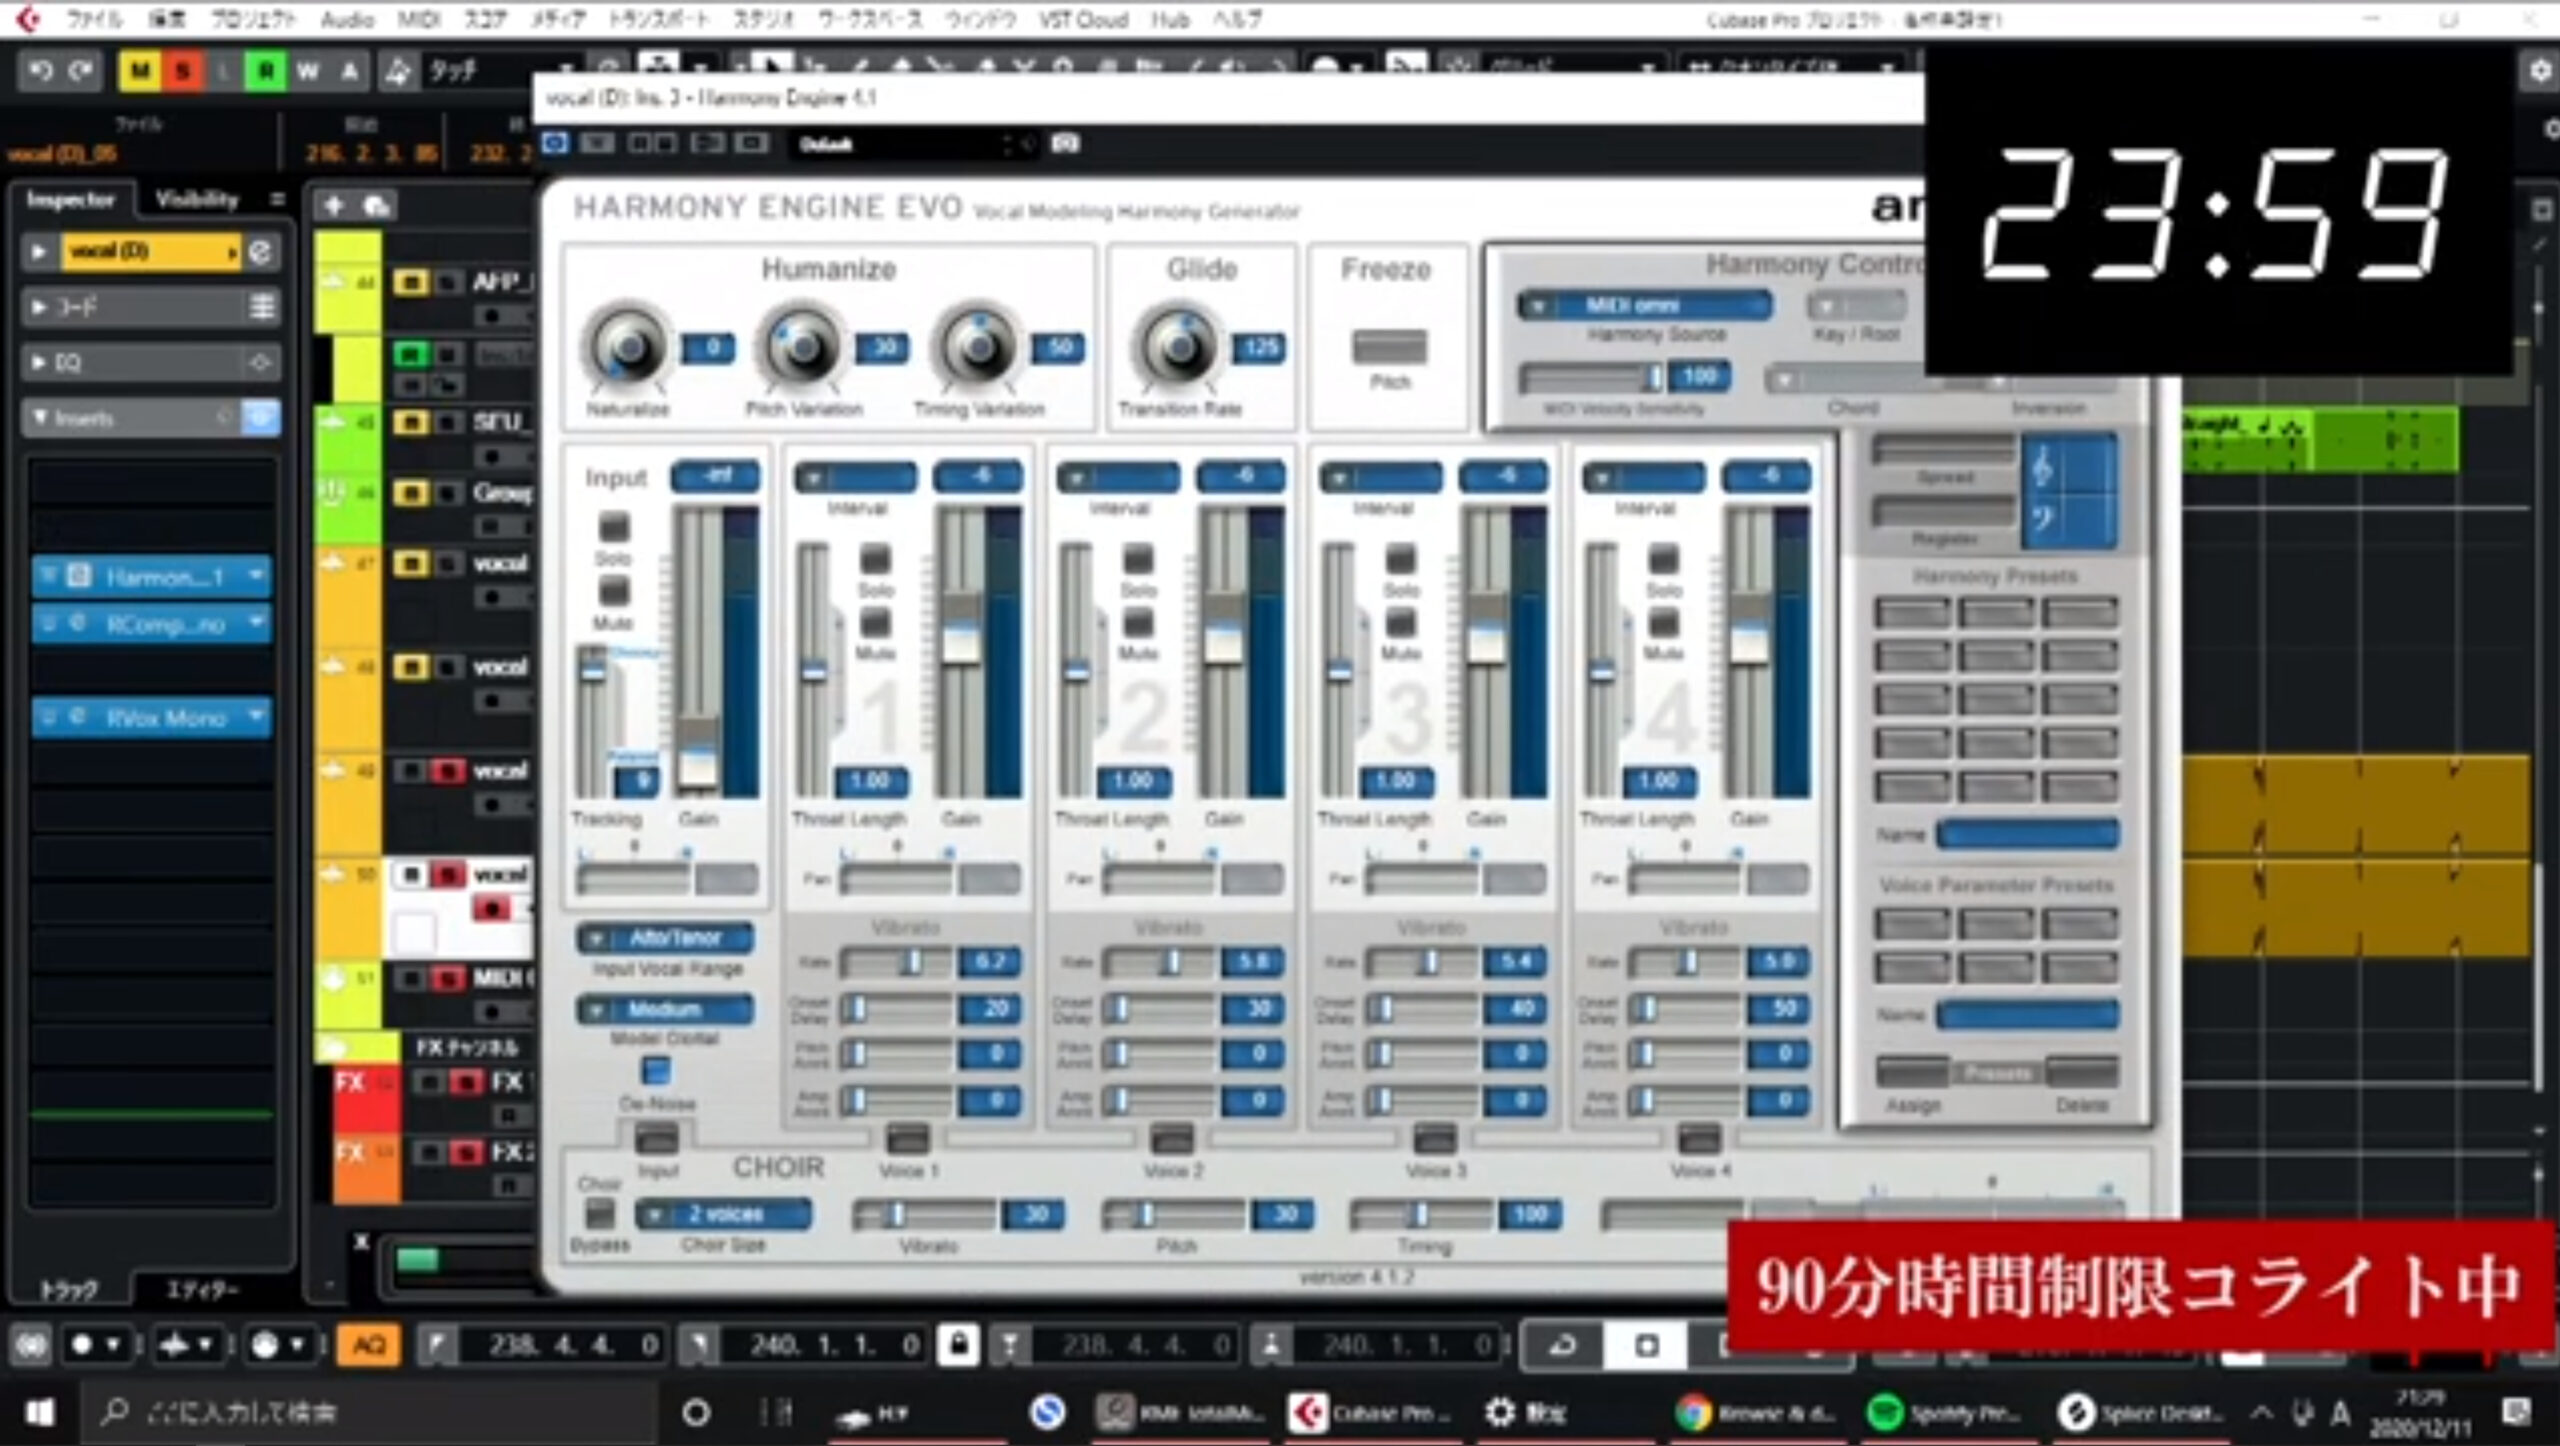
Task: Switch to Chrome in the taskbar
Action: (x=1758, y=1412)
